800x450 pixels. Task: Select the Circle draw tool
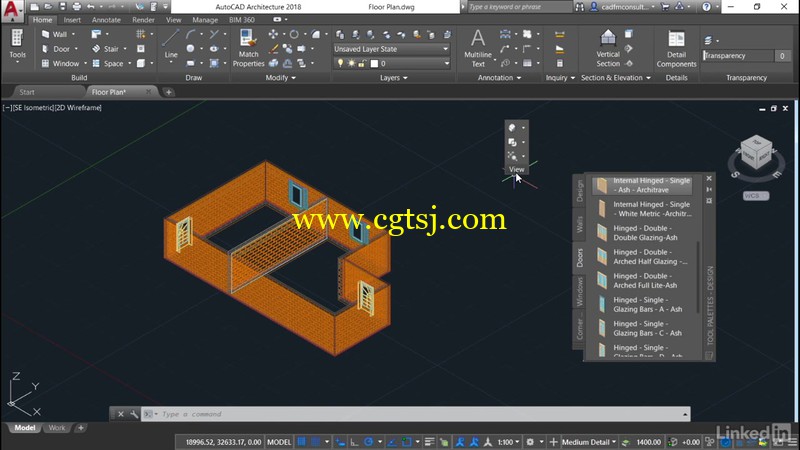point(190,48)
